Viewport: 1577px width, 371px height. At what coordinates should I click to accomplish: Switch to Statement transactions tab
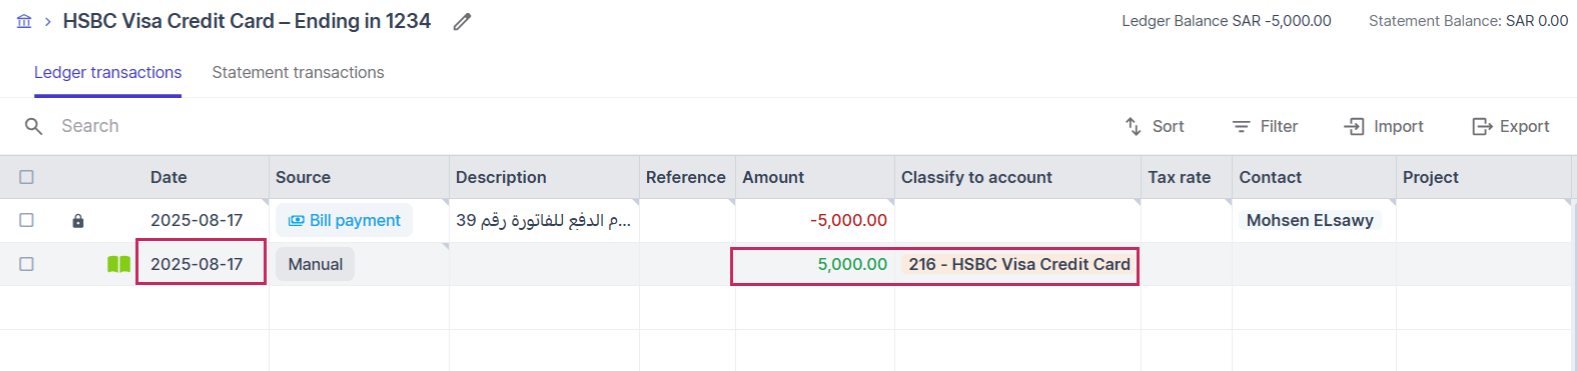click(x=298, y=72)
